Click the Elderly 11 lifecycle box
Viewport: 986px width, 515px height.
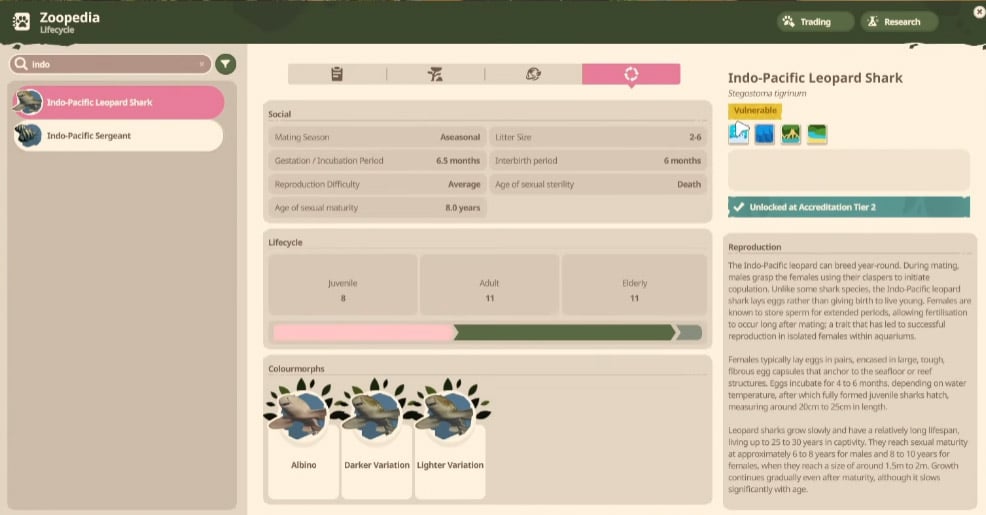[634, 285]
